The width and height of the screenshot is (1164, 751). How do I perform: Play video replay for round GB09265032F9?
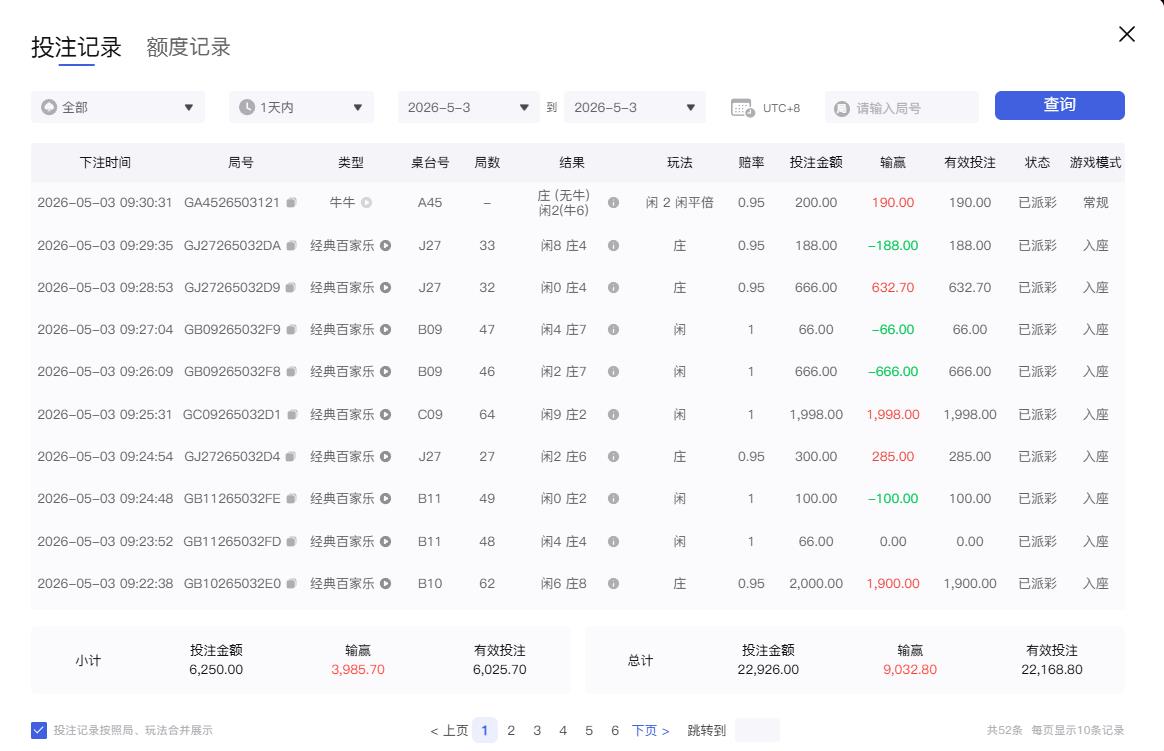coord(385,329)
